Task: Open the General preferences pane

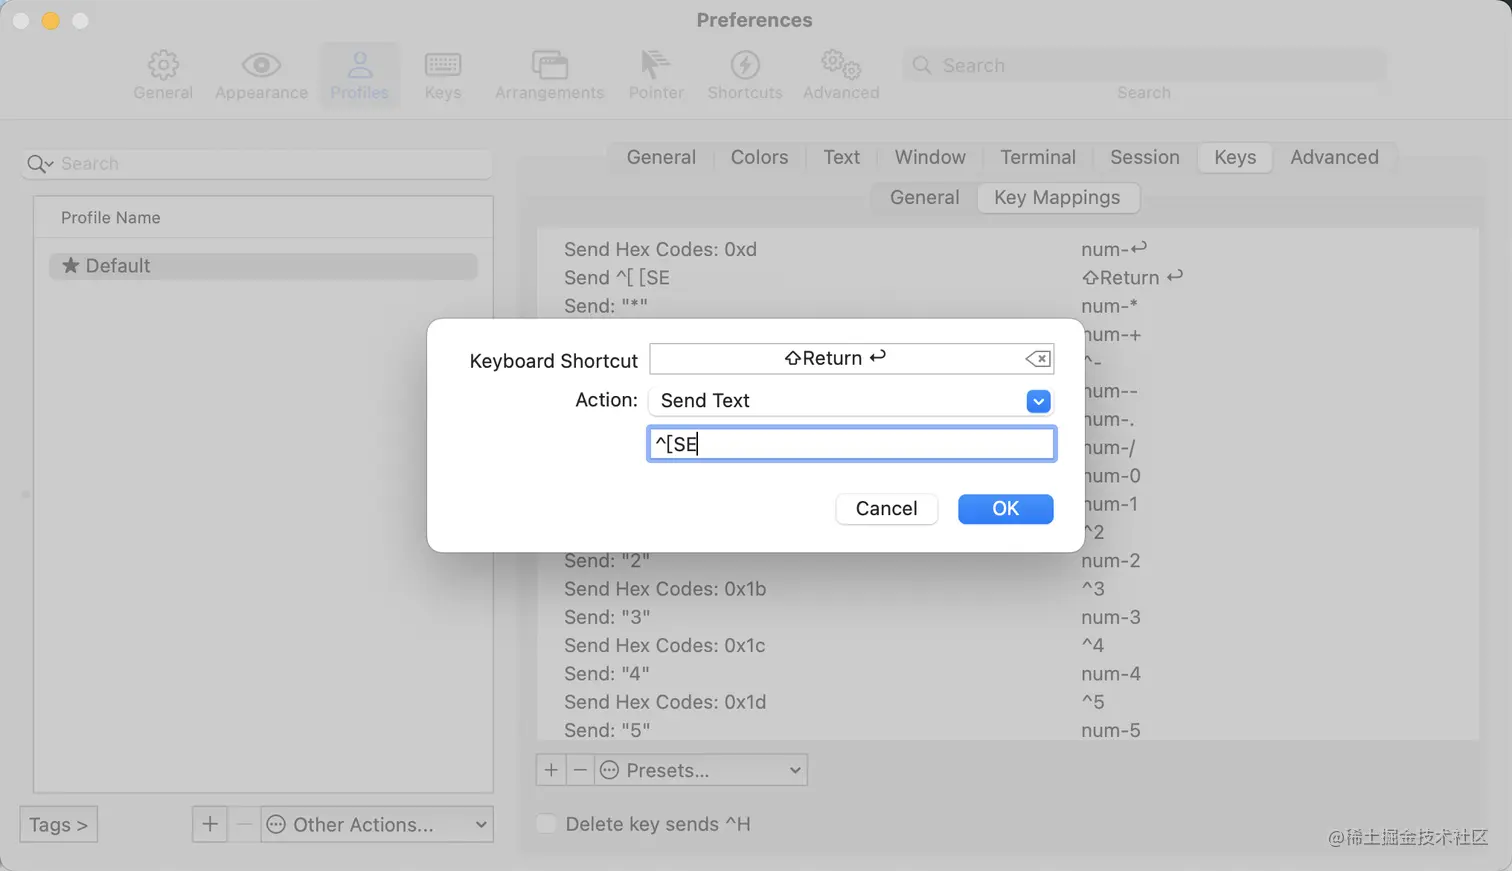Action: (x=163, y=75)
